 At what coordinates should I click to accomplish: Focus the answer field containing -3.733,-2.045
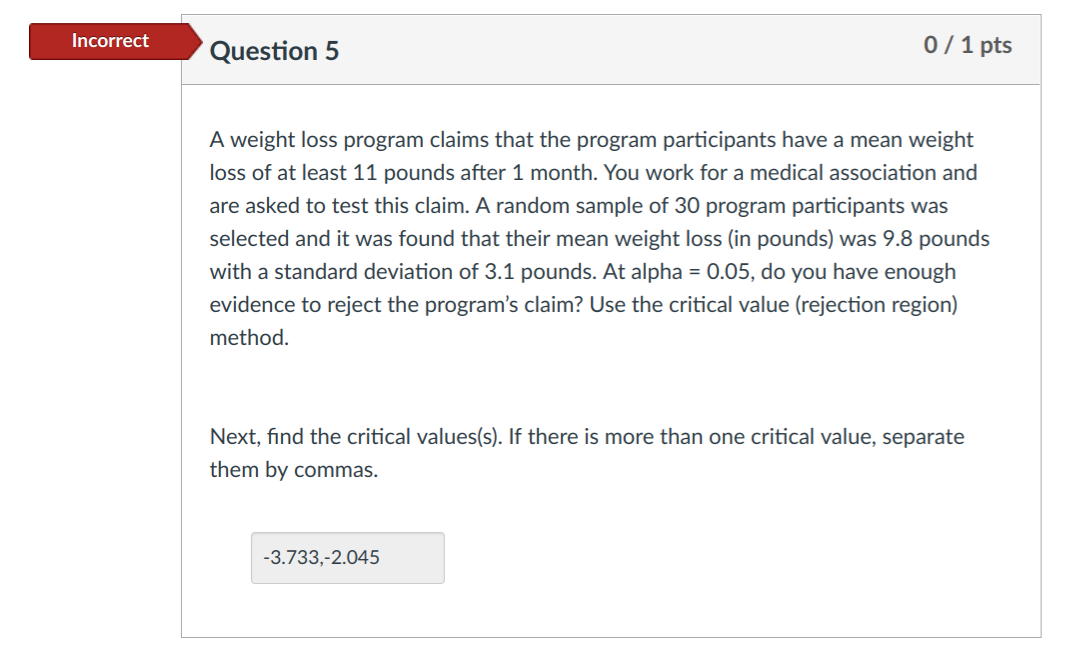pyautogui.click(x=347, y=558)
